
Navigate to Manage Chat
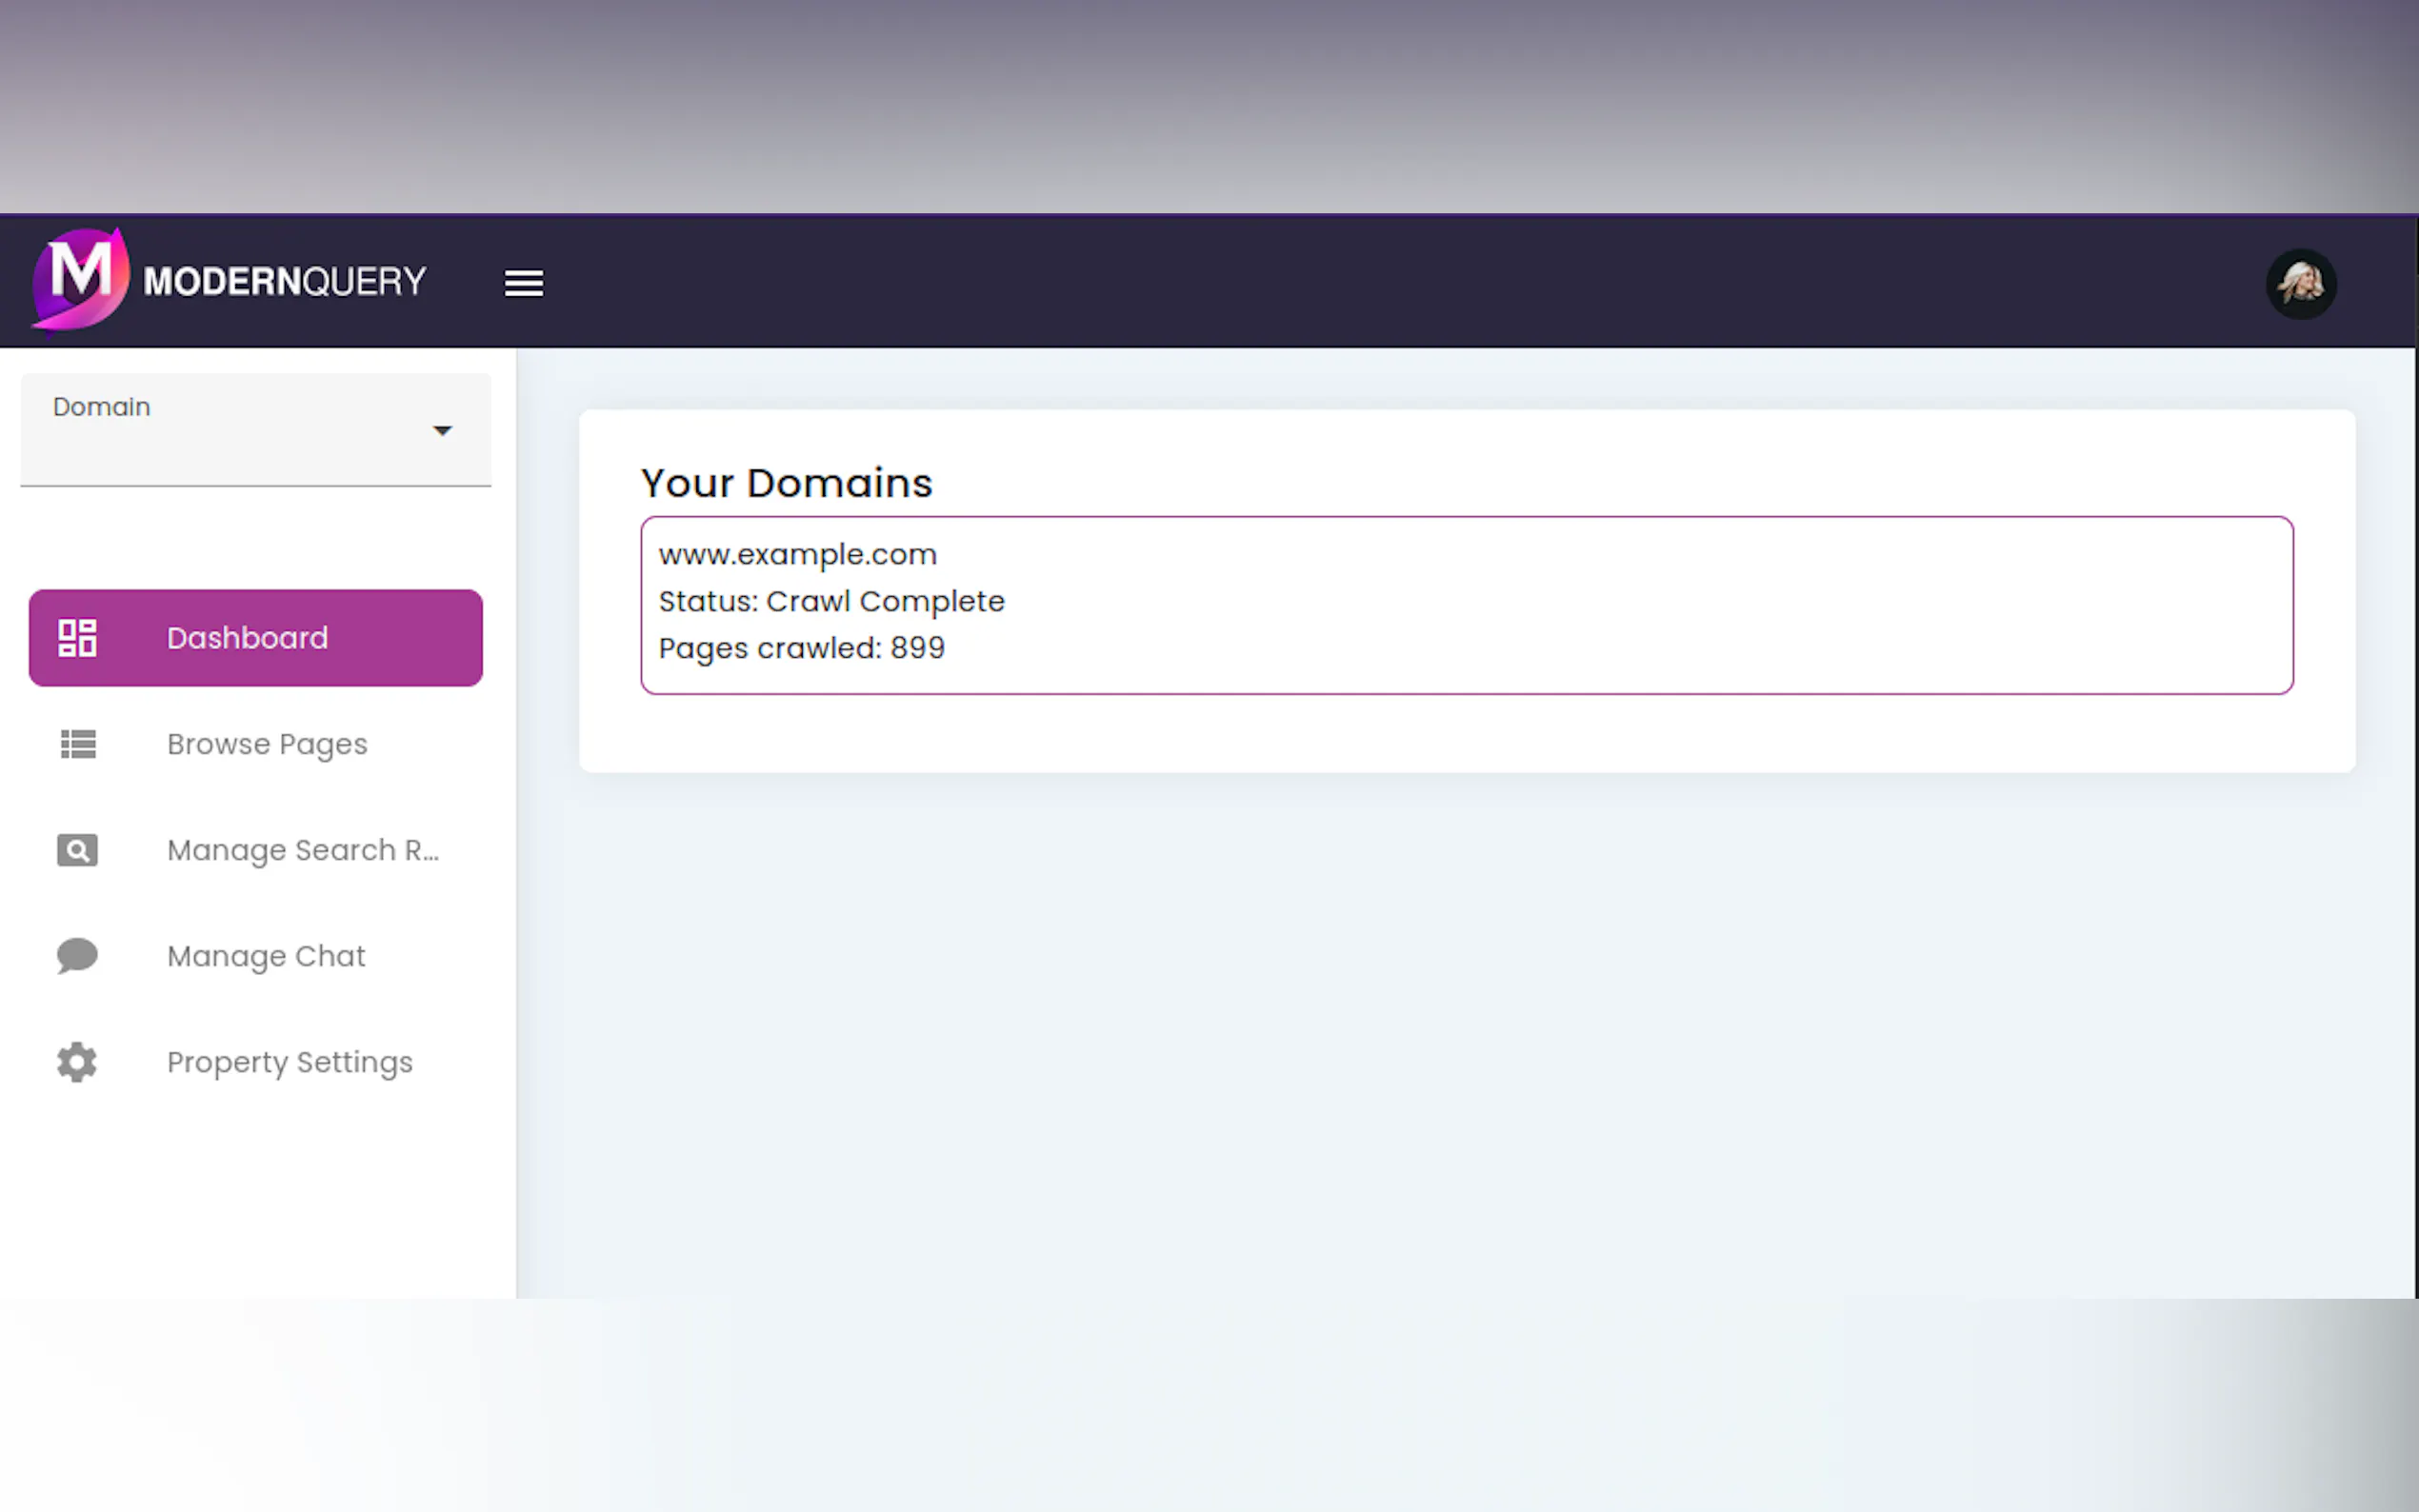pyautogui.click(x=266, y=956)
